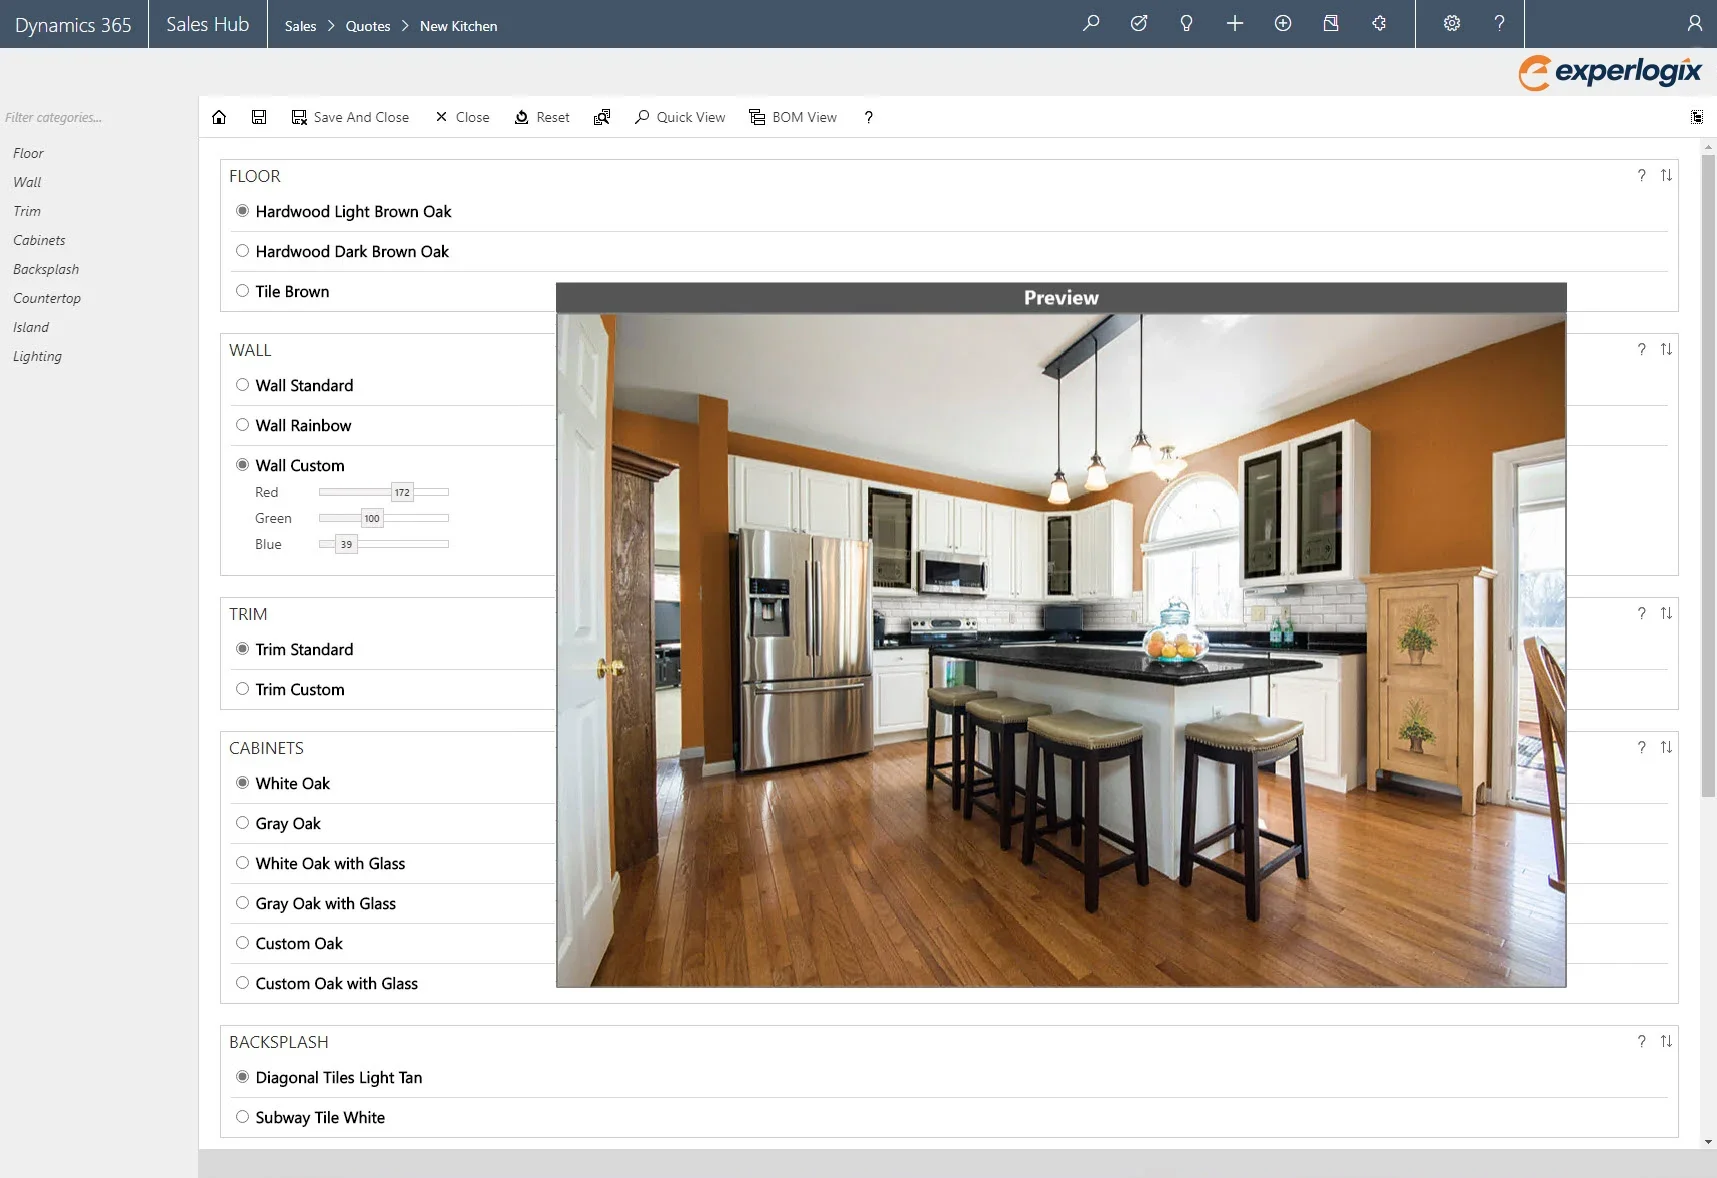Open the BOM View

point(793,117)
